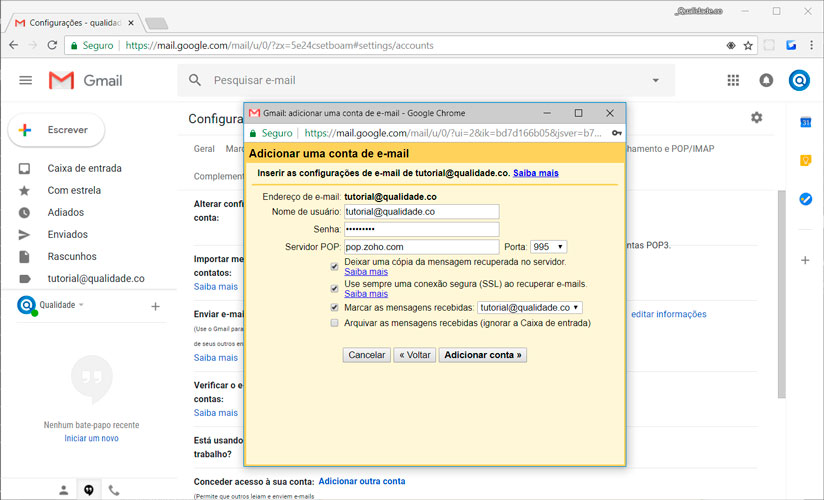Open Google Tasks side panel icon

pyautogui.click(x=805, y=199)
